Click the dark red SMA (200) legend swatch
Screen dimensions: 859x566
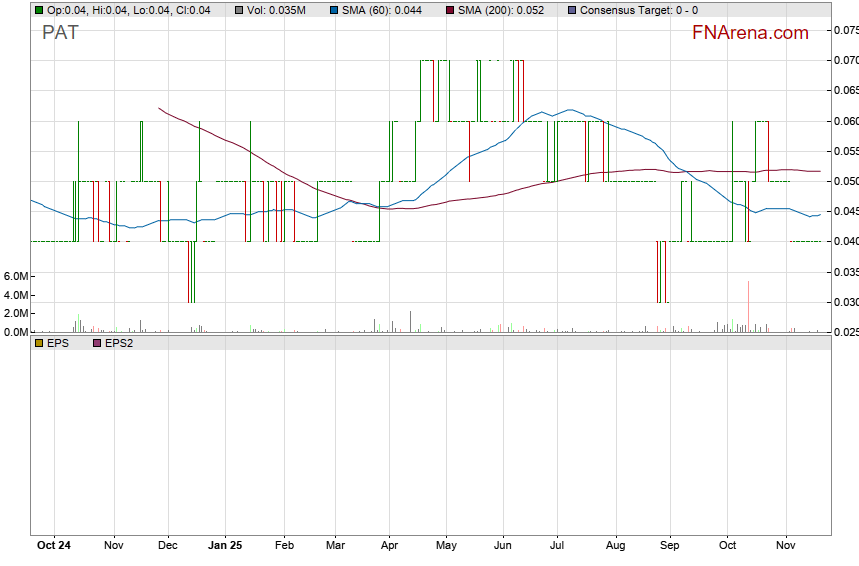tap(448, 10)
